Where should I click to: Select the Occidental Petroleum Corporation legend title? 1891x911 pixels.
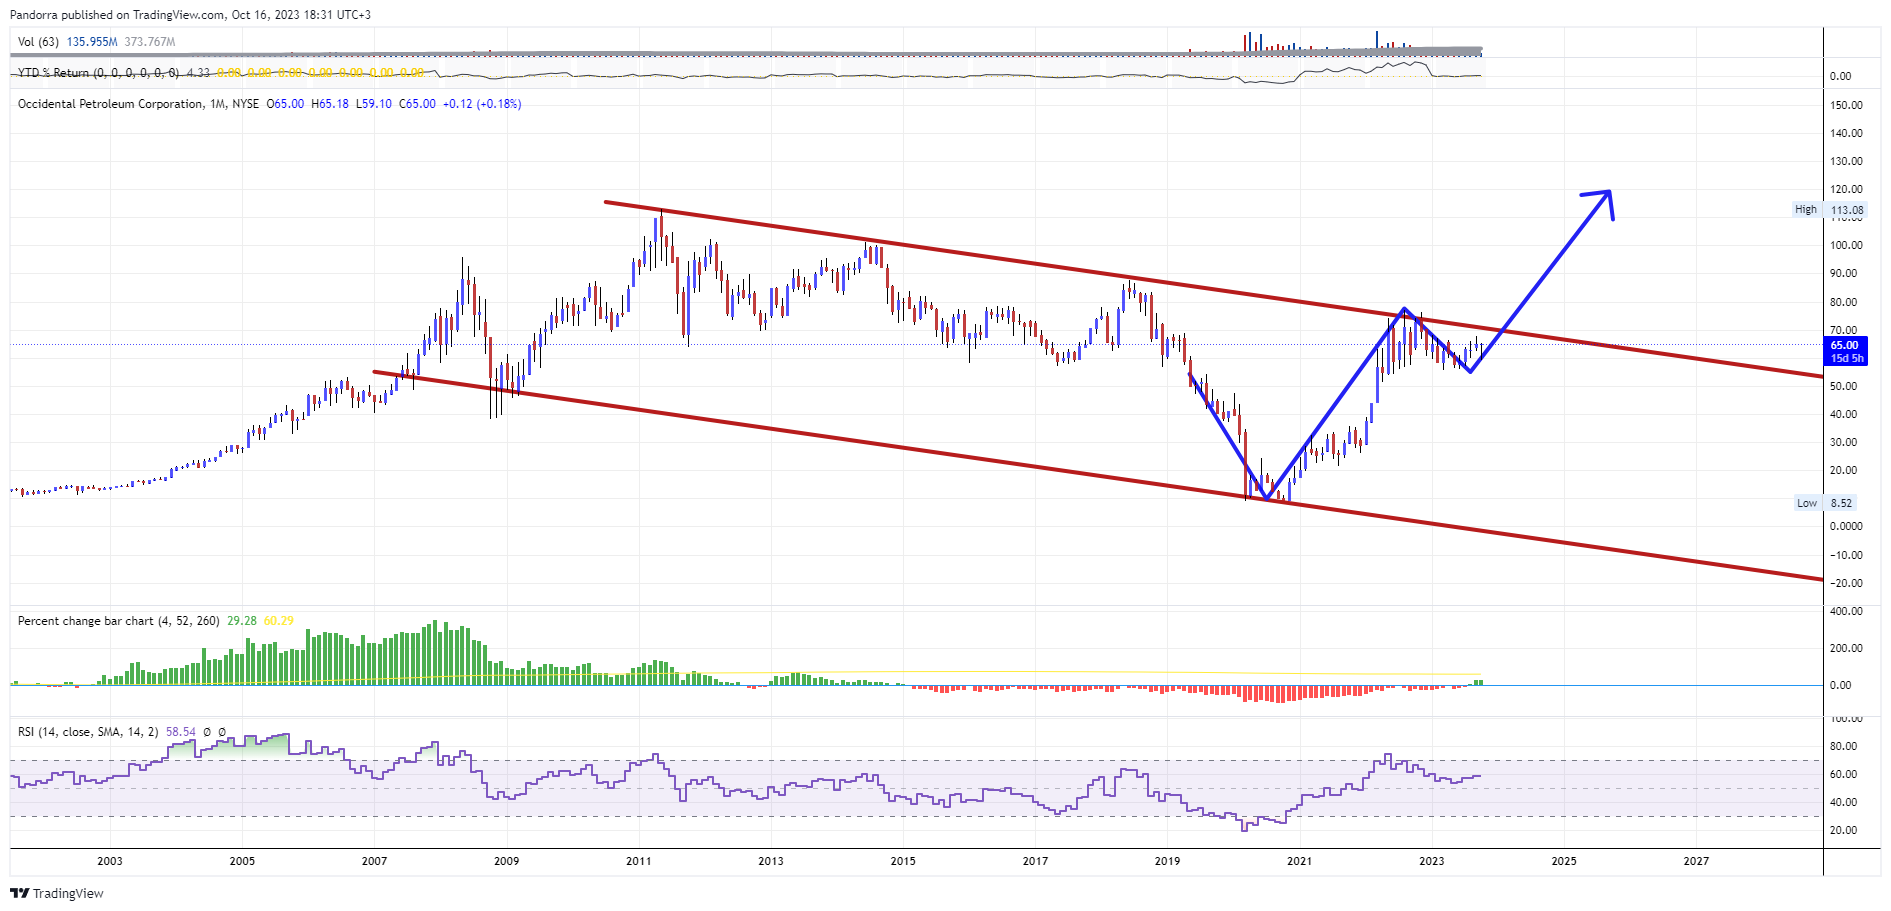coord(110,104)
